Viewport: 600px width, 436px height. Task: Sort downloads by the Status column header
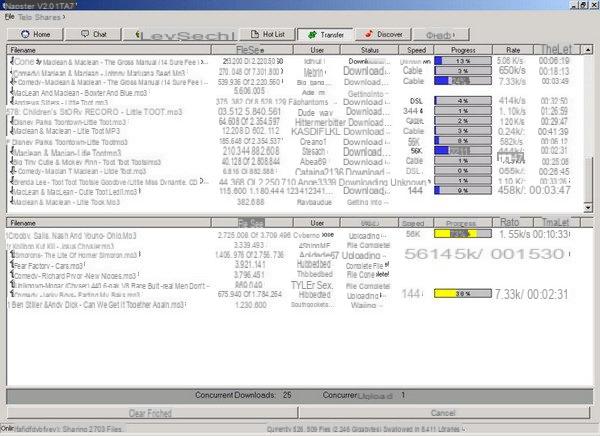point(369,50)
